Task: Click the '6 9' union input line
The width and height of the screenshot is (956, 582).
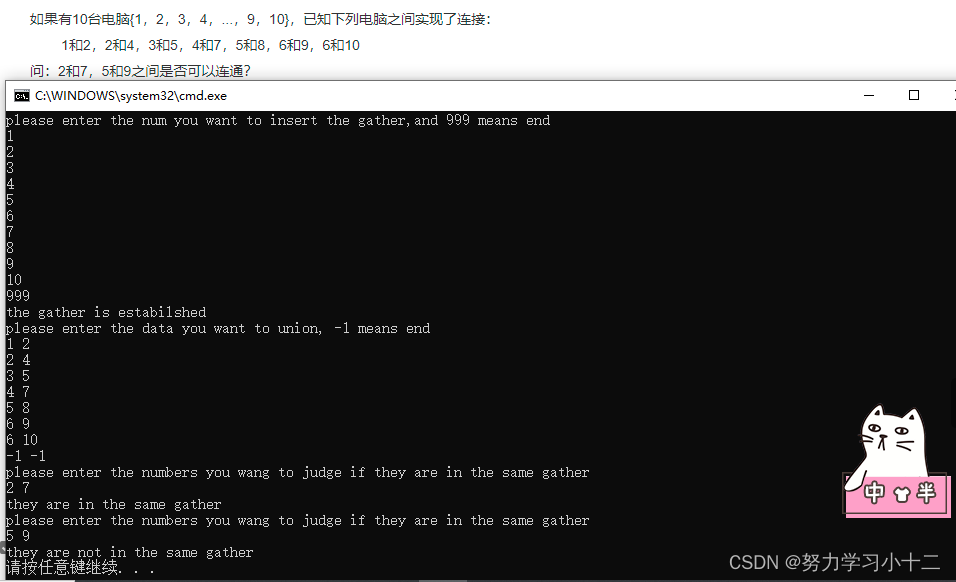Action: point(18,424)
